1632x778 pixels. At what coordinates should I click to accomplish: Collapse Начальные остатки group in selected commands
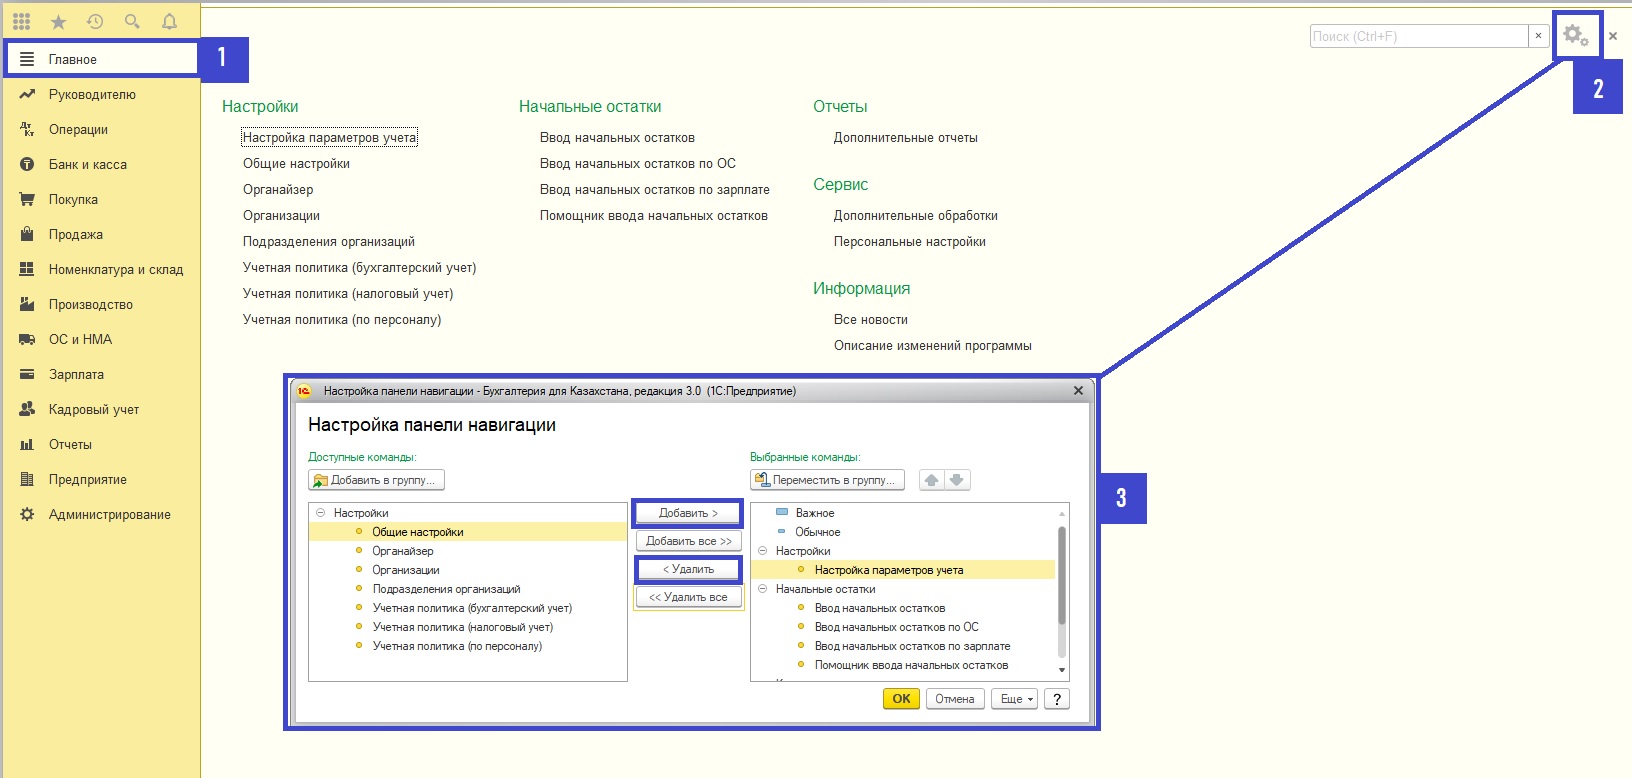pos(763,589)
